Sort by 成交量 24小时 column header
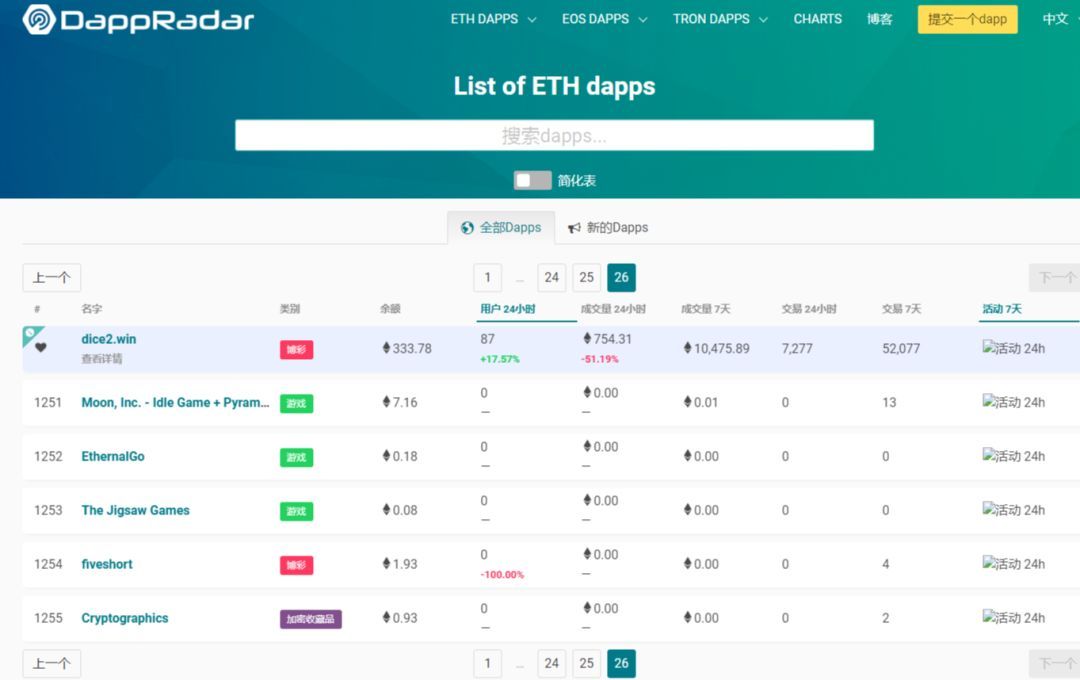 point(613,309)
